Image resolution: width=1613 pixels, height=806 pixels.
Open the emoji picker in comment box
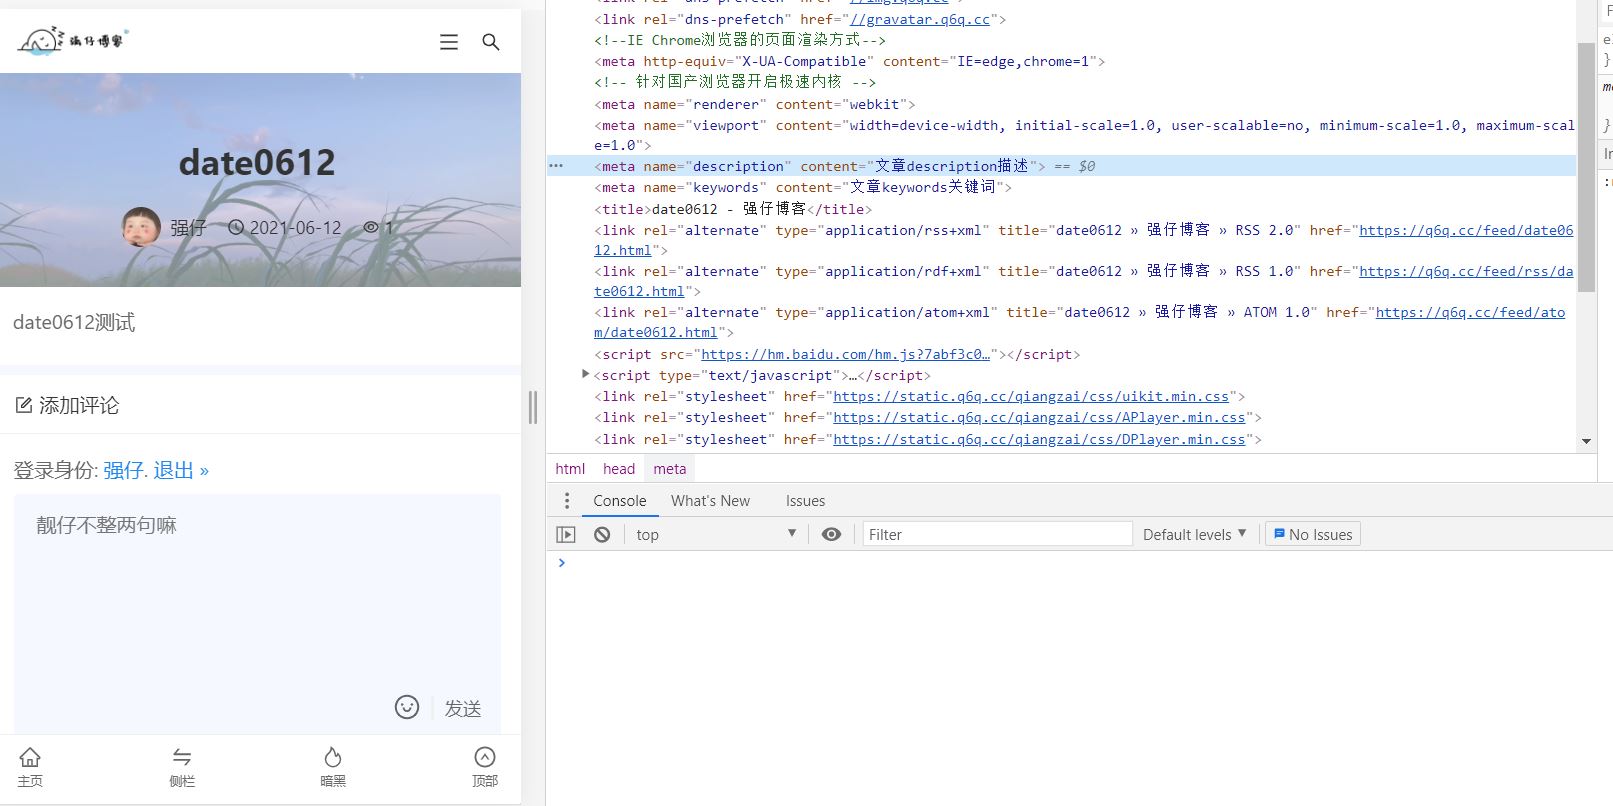[406, 707]
